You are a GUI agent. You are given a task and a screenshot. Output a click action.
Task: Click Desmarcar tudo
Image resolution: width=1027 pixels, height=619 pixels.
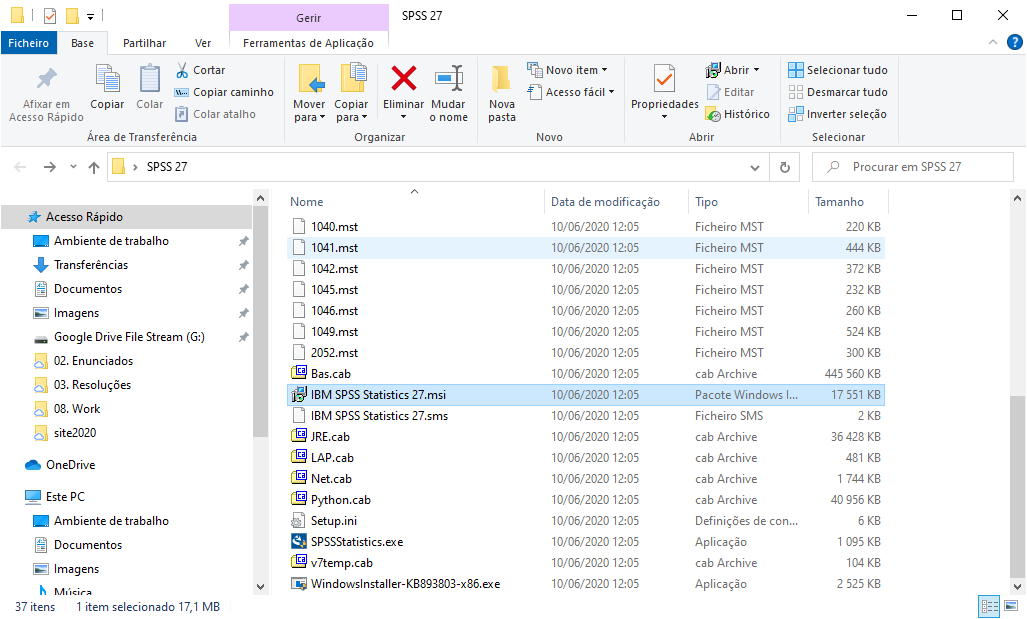(x=838, y=92)
